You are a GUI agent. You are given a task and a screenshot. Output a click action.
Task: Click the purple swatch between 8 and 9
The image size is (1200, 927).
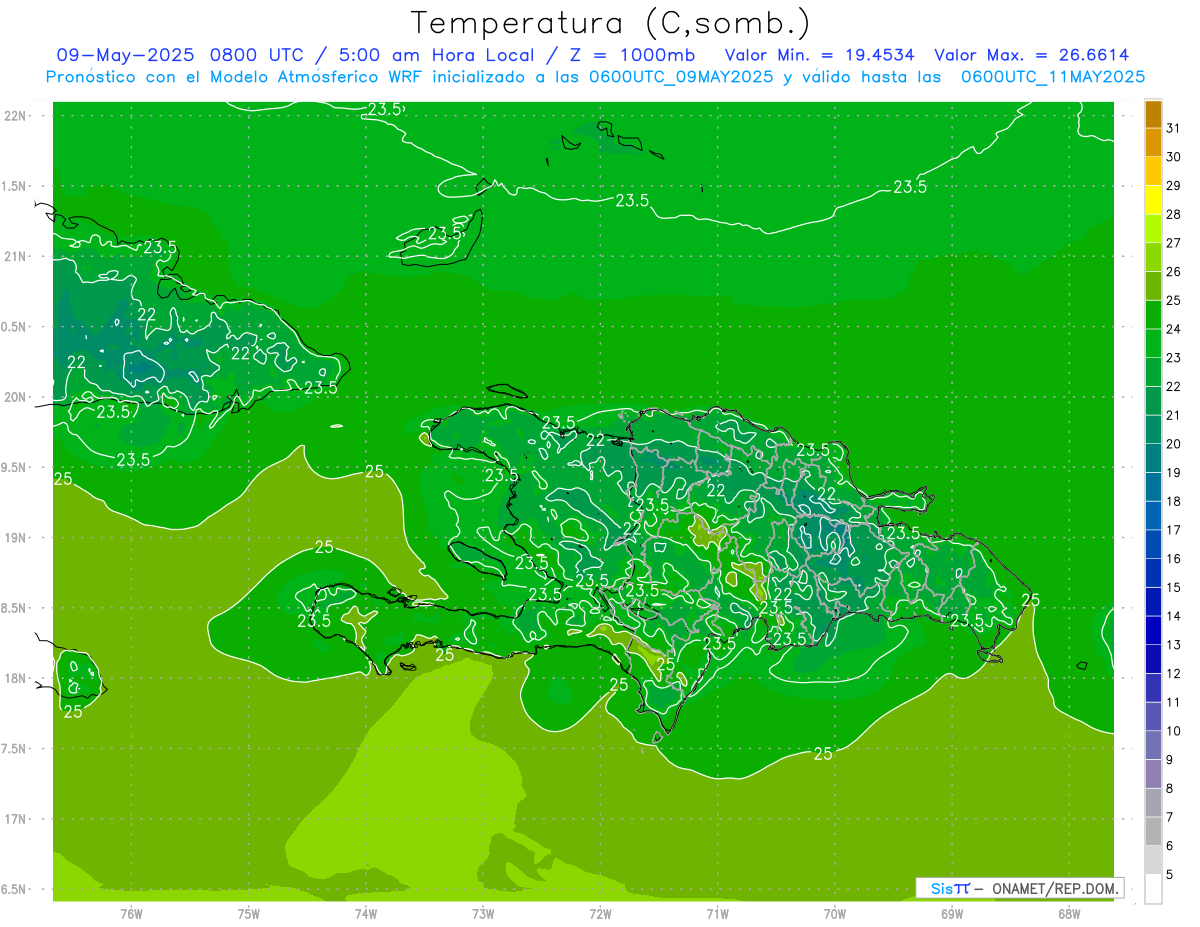pos(1153,774)
